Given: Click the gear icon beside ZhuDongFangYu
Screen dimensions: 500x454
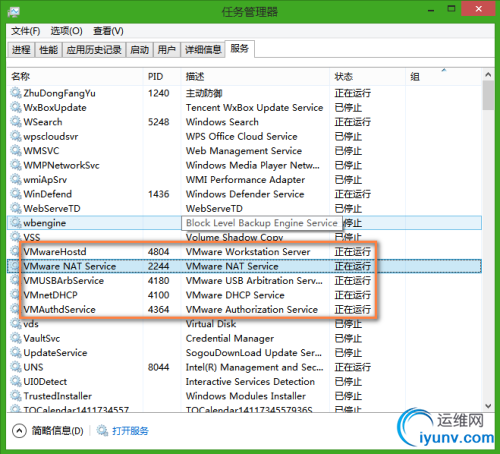Looking at the screenshot, I should pyautogui.click(x=16, y=93).
